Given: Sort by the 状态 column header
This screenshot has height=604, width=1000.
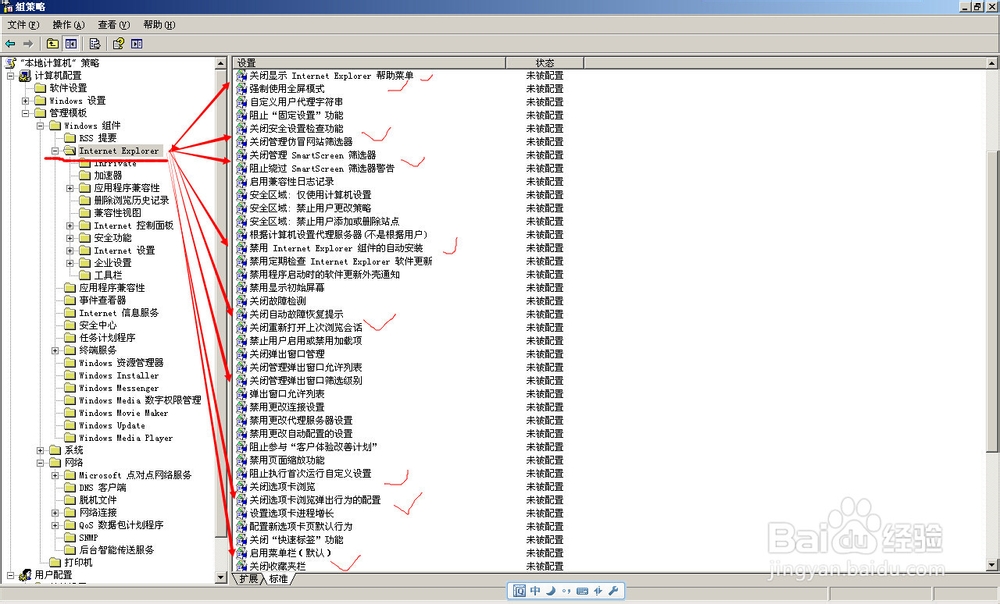Looking at the screenshot, I should pos(545,63).
